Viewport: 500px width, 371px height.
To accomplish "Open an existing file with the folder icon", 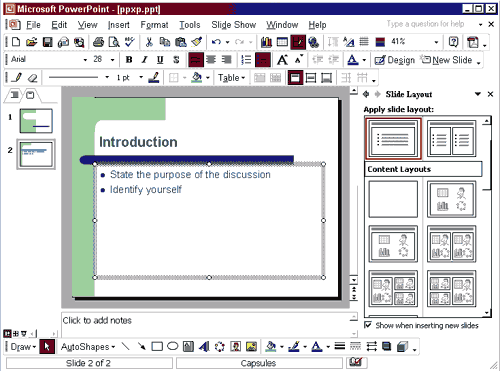I will (x=31, y=42).
